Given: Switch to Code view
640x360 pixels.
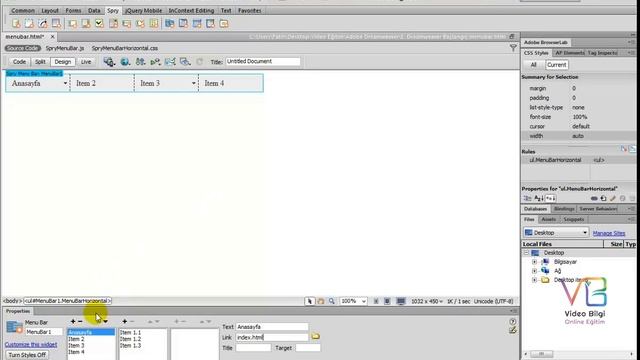Looking at the screenshot, I should coord(19,62).
